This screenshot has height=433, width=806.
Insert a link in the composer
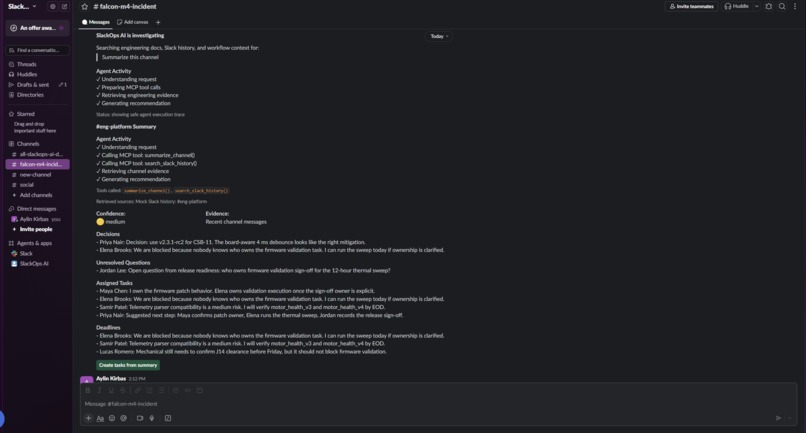point(137,390)
